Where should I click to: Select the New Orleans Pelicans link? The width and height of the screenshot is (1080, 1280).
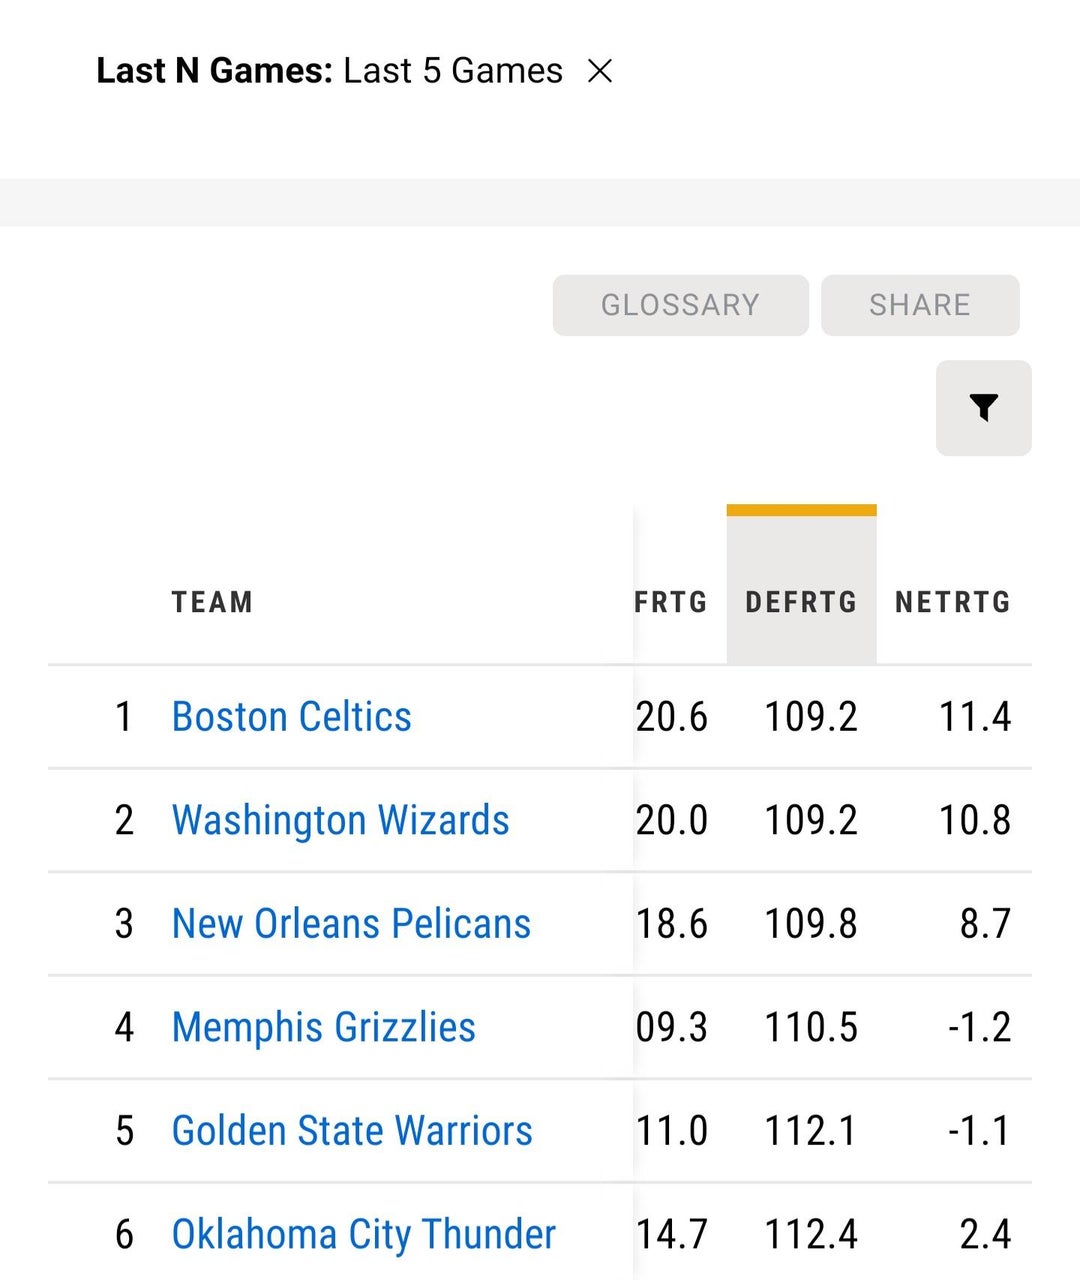[x=351, y=924]
